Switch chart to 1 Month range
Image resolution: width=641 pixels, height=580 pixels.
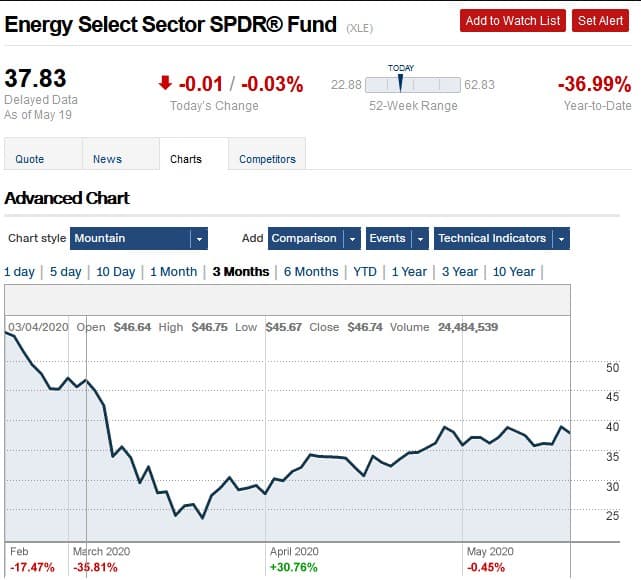pos(174,272)
